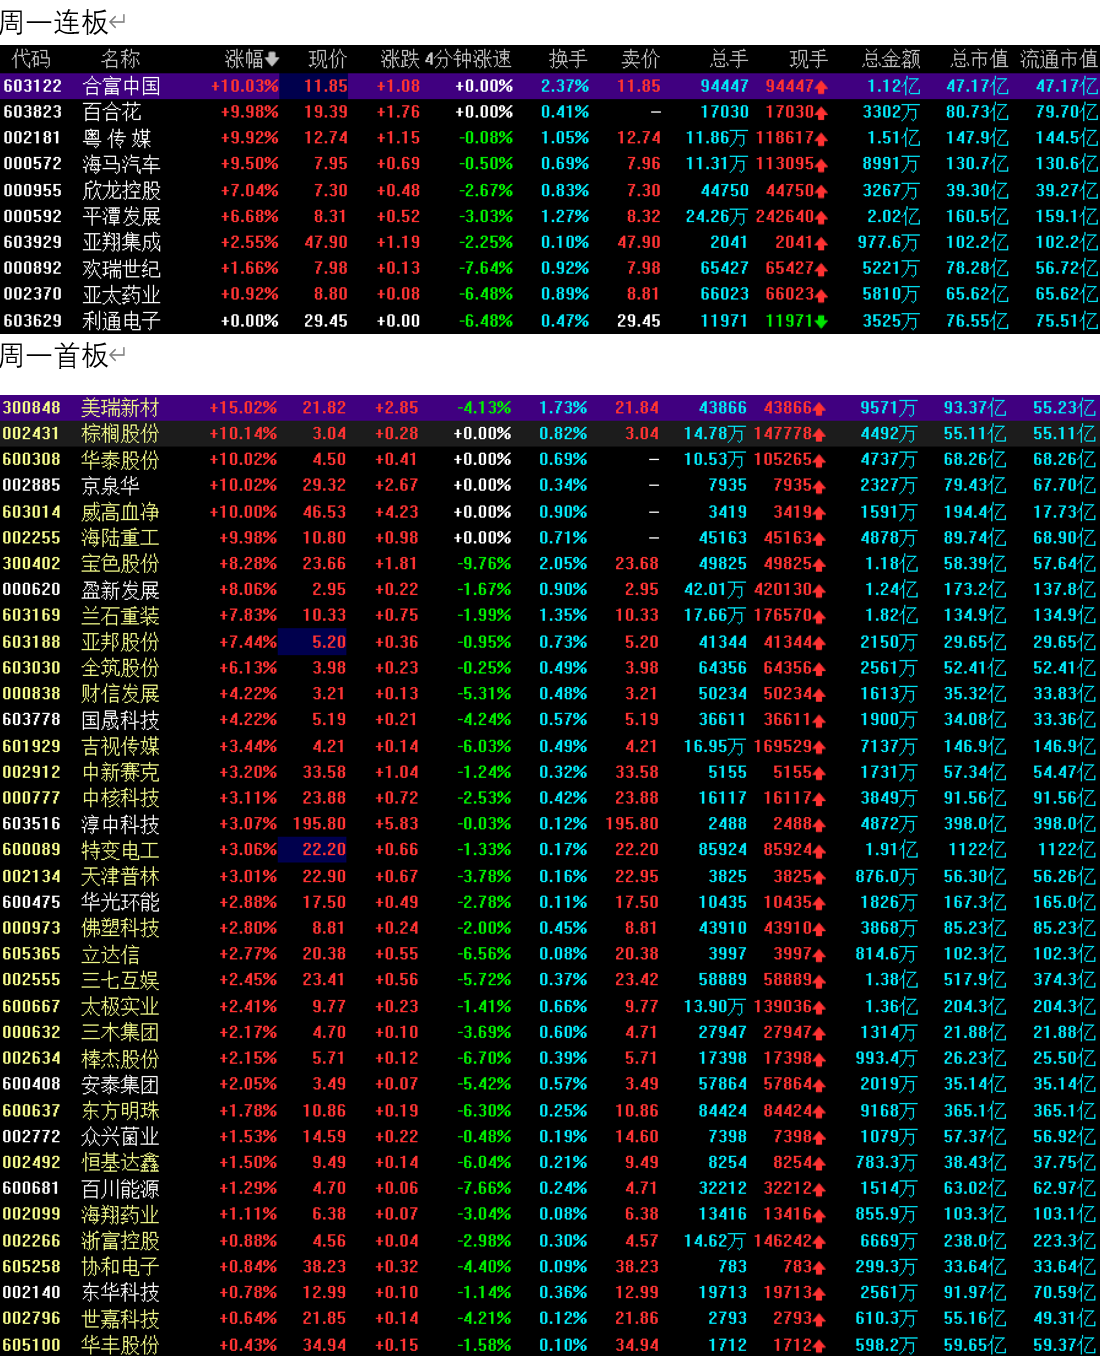Open stock code 603122

click(x=32, y=87)
